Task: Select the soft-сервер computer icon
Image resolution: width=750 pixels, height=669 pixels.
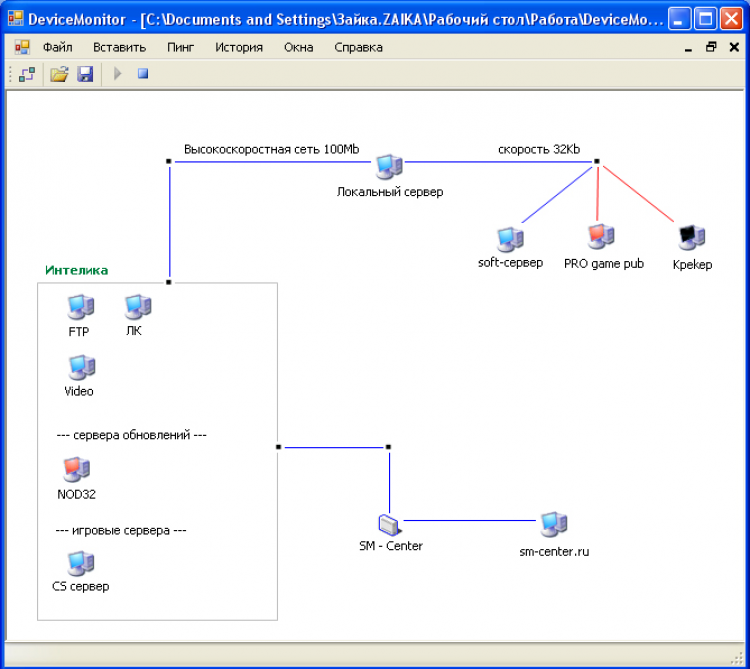Action: (x=510, y=239)
